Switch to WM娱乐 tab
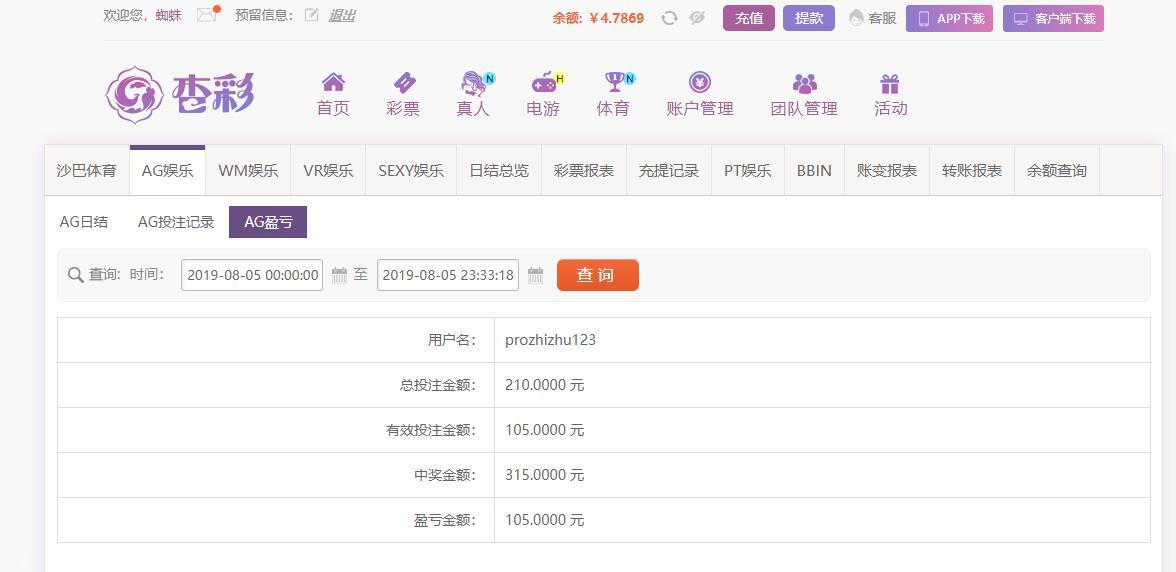 [248, 170]
